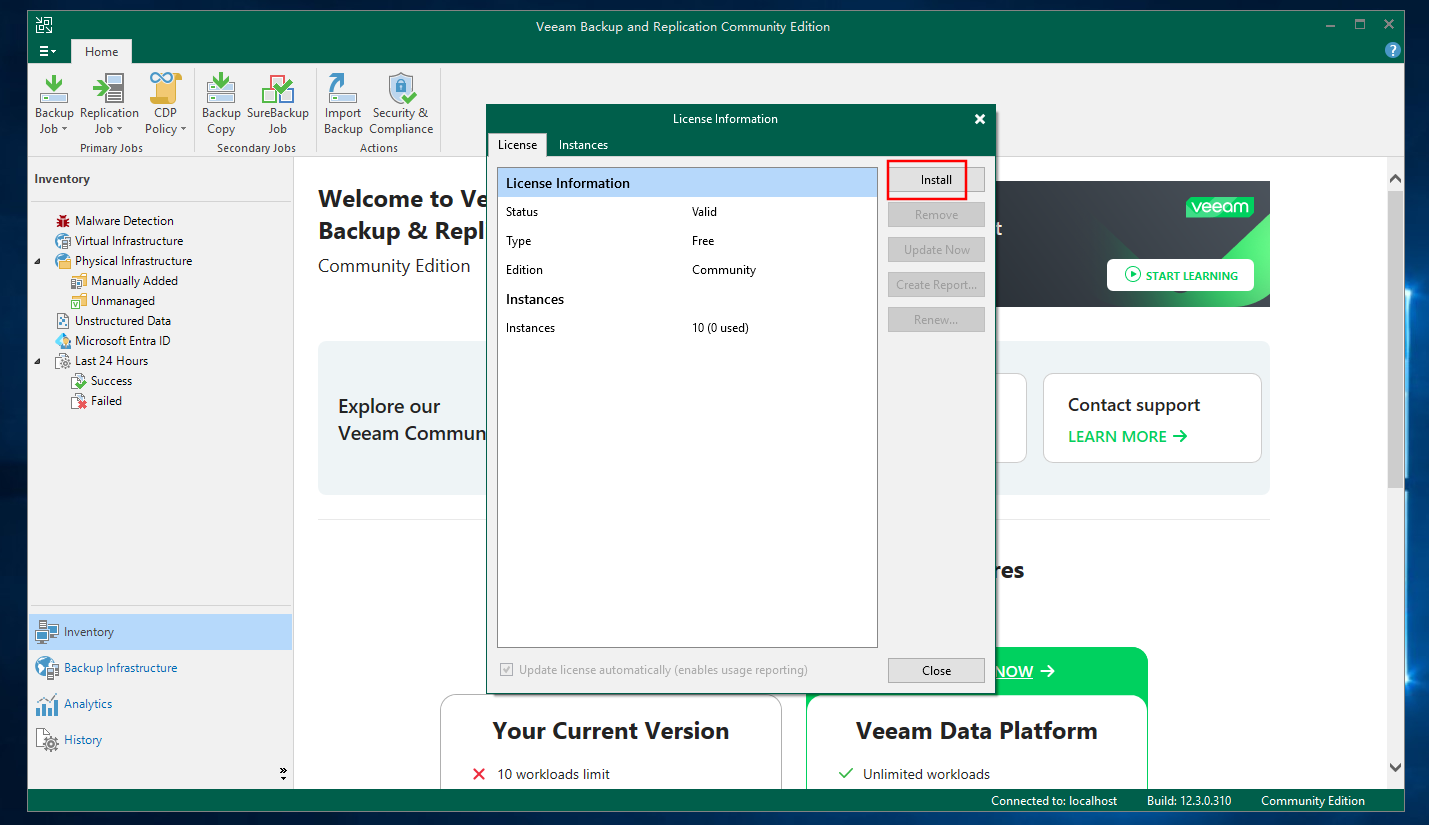Close the License Information dialog with X
The image size is (1429, 825).
pyautogui.click(x=980, y=119)
